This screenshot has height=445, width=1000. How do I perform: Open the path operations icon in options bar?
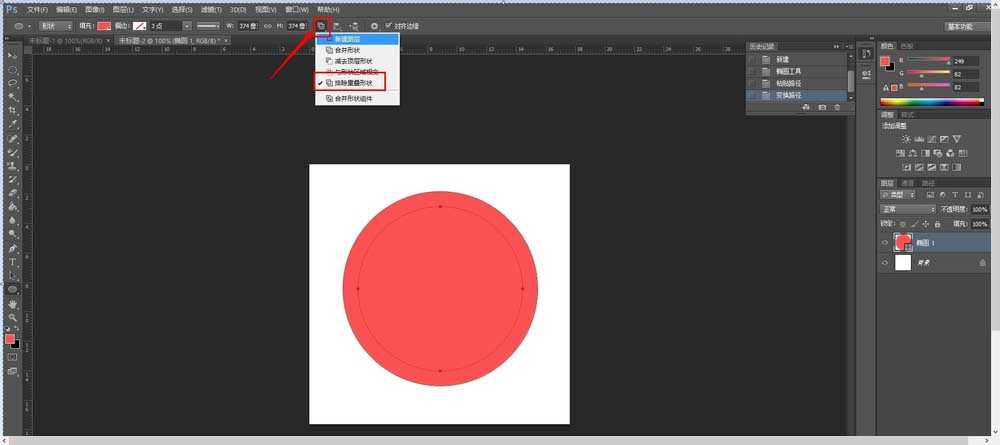click(x=321, y=25)
